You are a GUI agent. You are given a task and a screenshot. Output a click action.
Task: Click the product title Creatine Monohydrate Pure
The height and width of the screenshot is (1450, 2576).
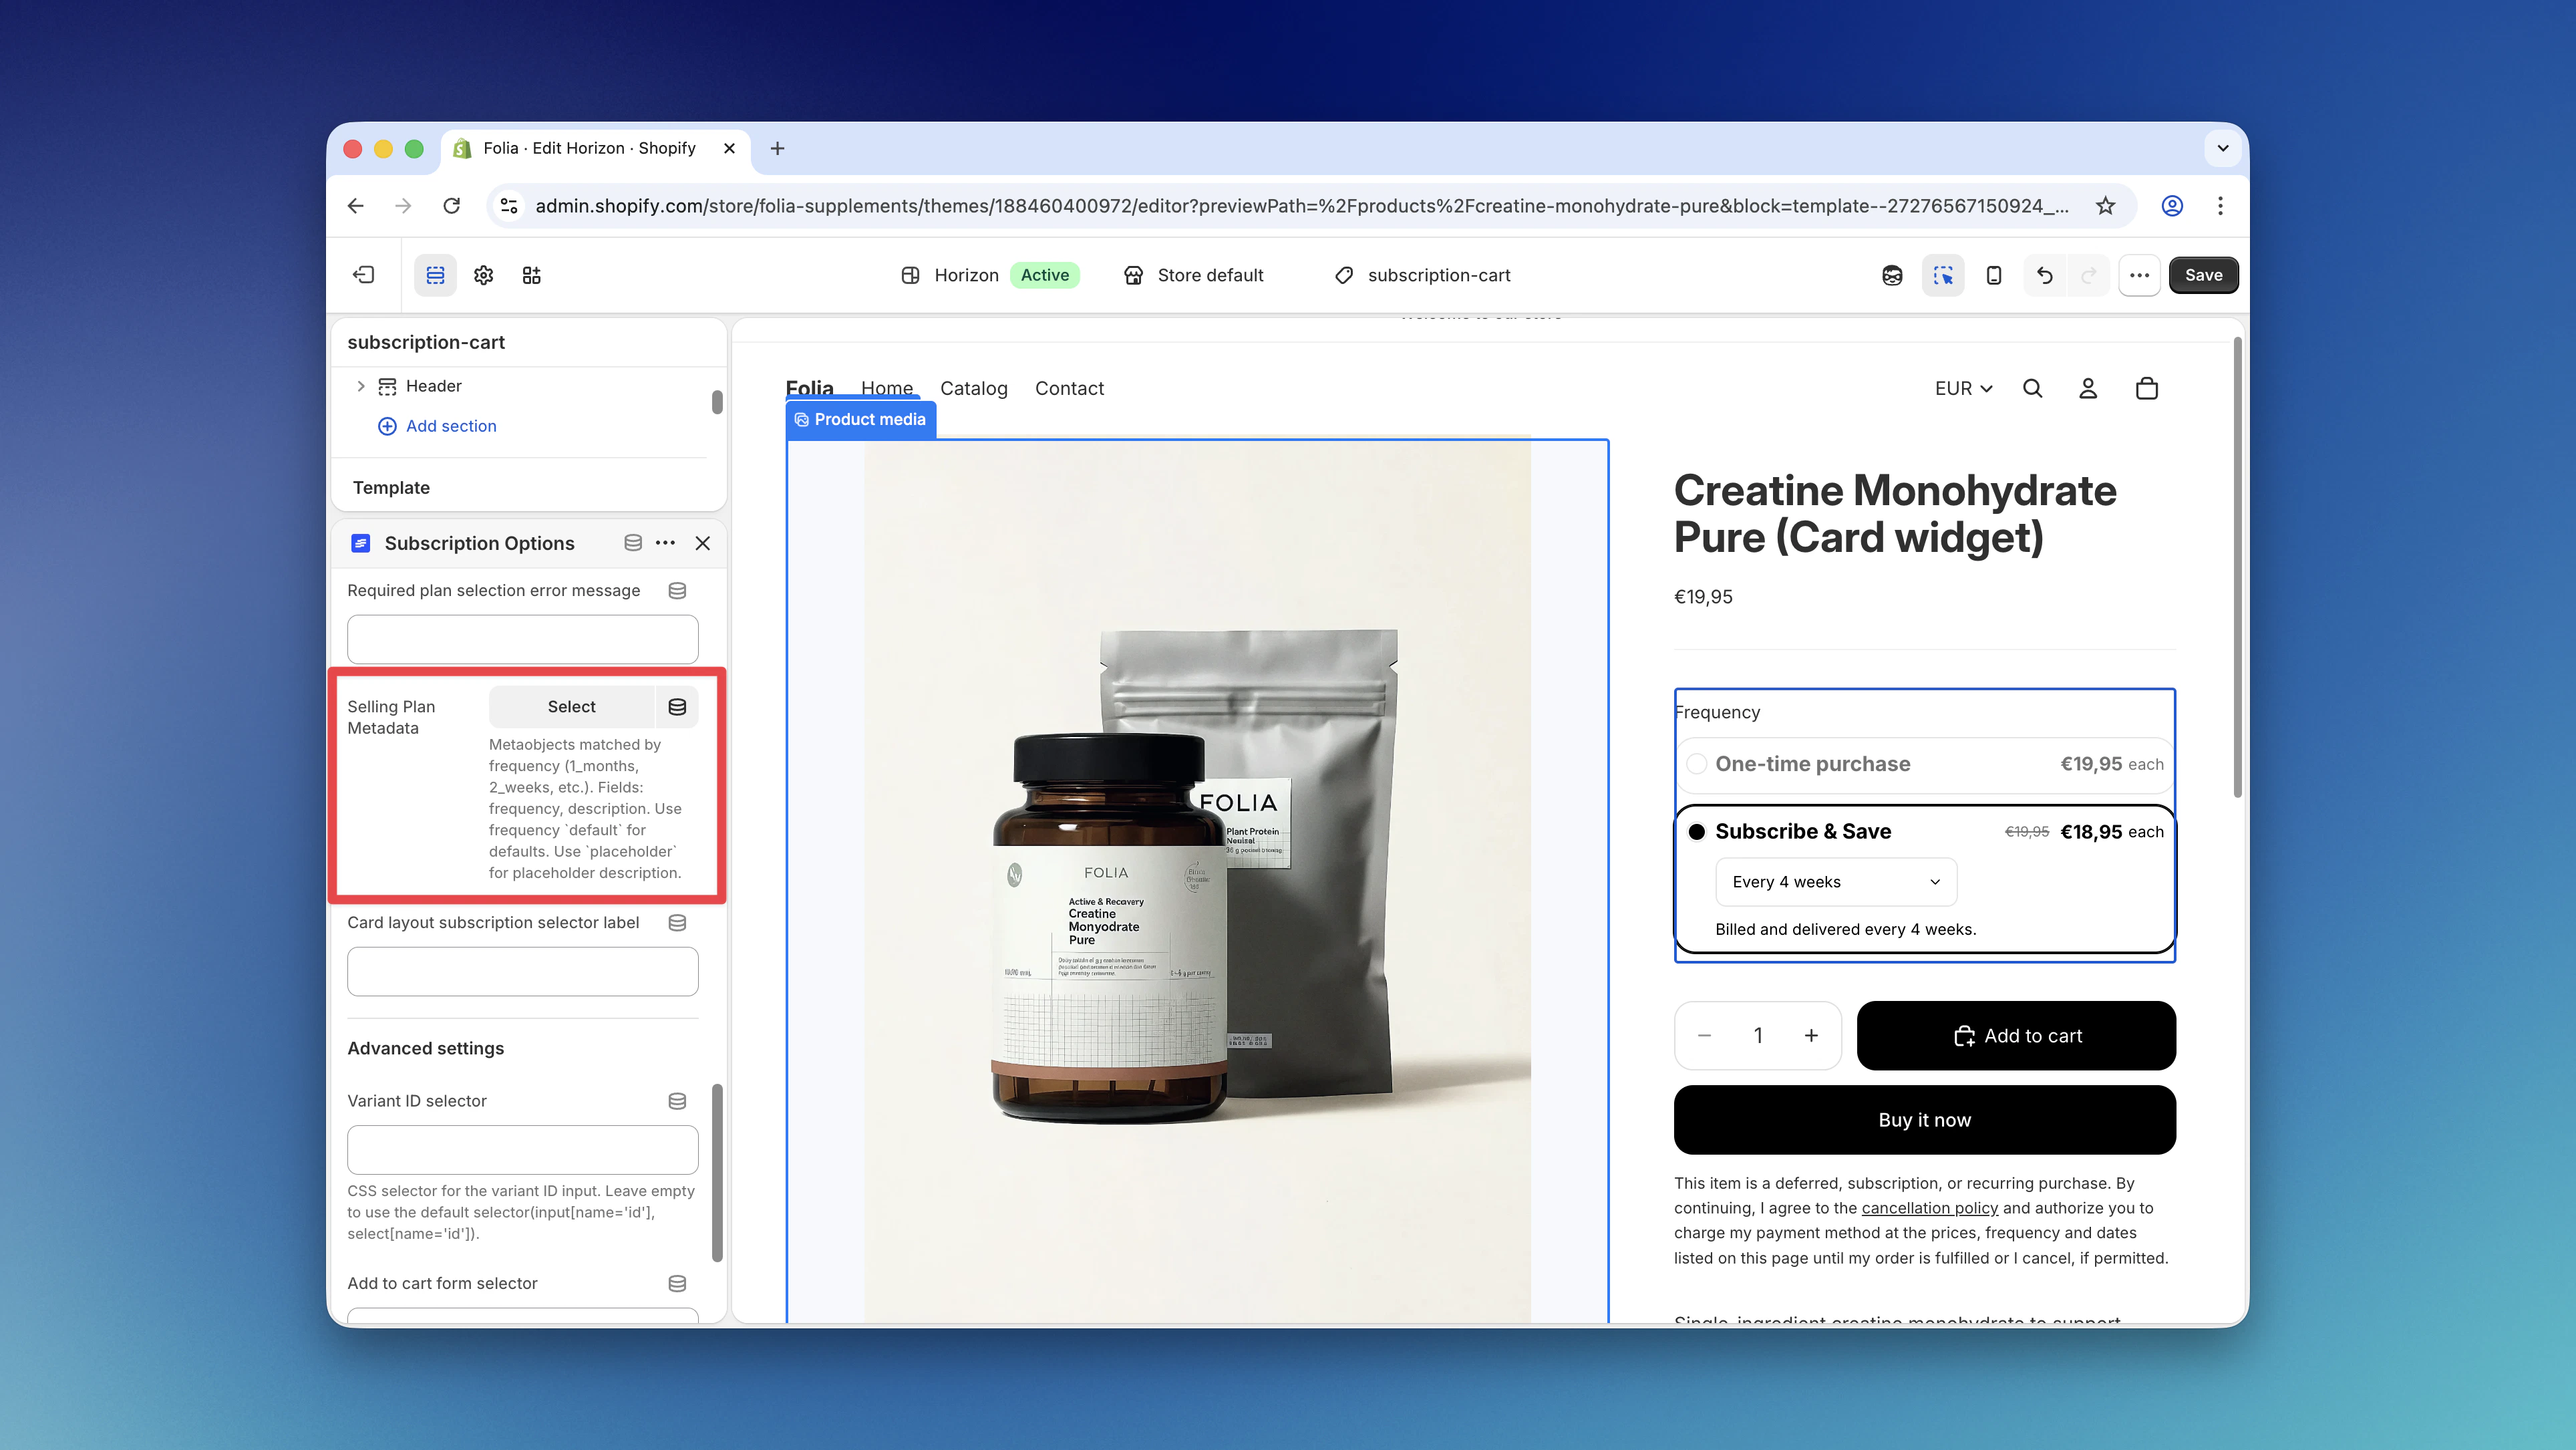[1895, 514]
